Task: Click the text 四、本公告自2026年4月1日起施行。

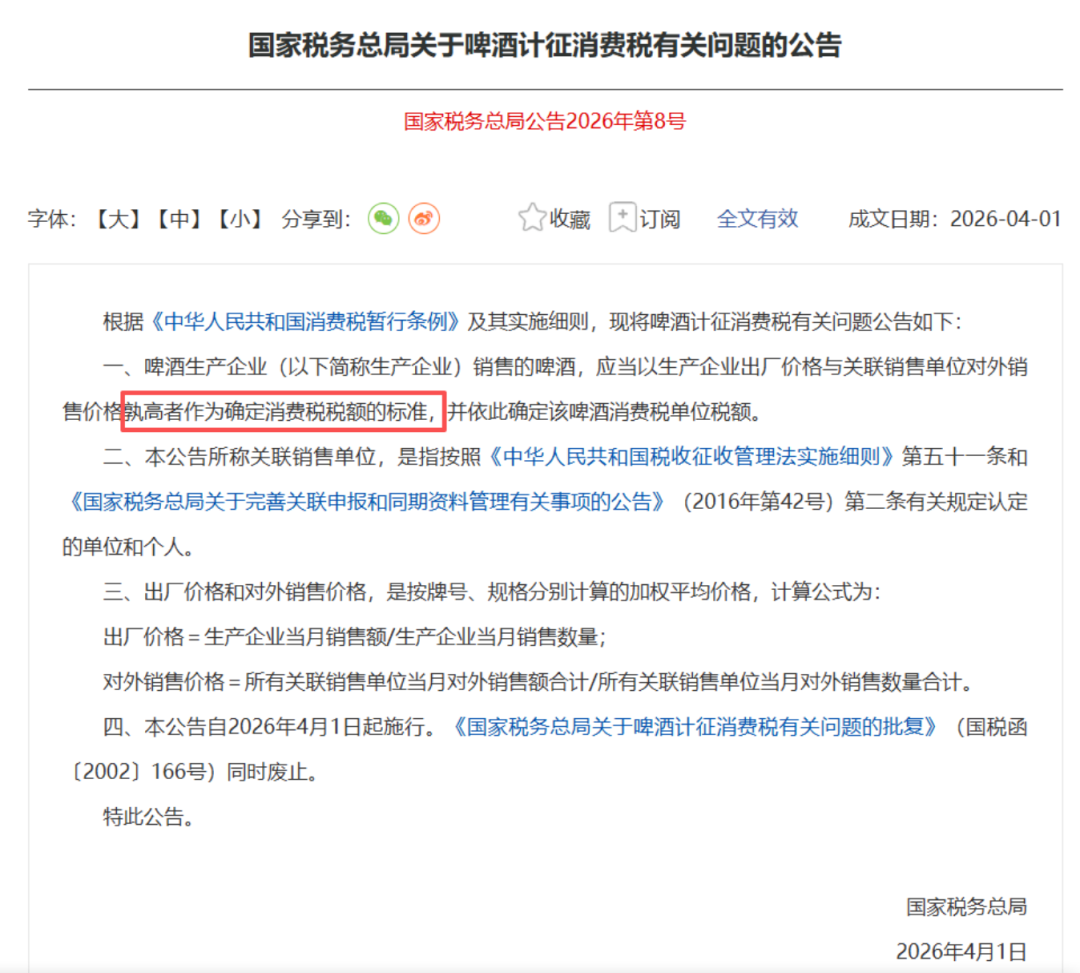Action: point(271,726)
